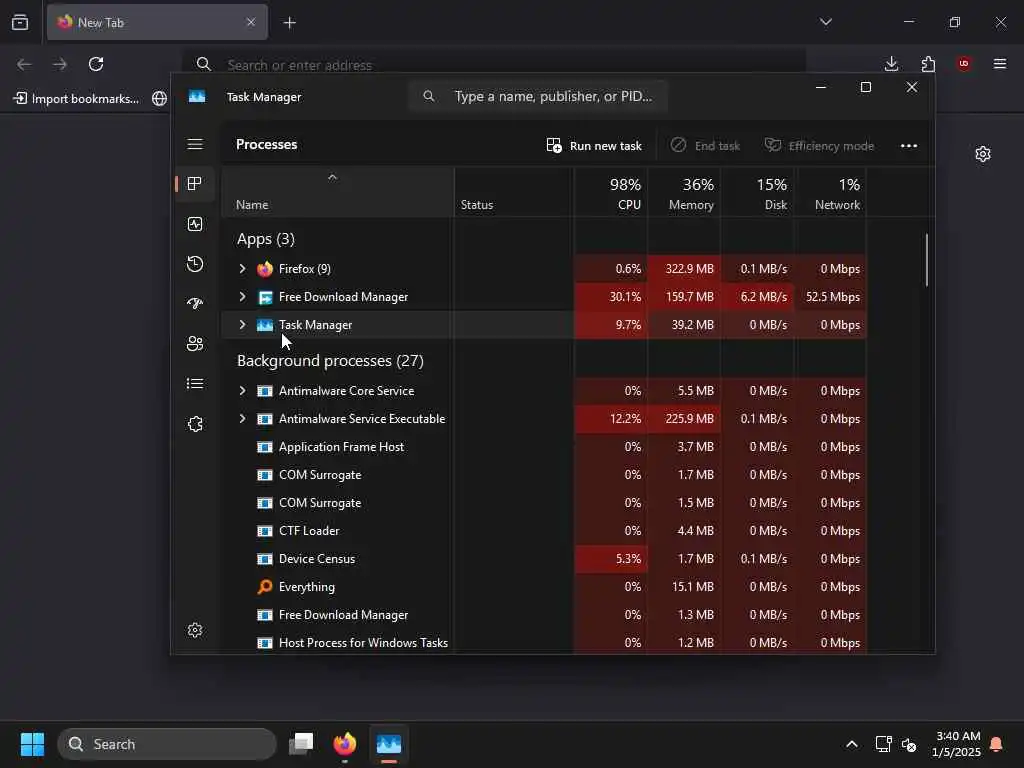Open the App history icon in sidebar
The height and width of the screenshot is (768, 1024).
pyautogui.click(x=195, y=264)
